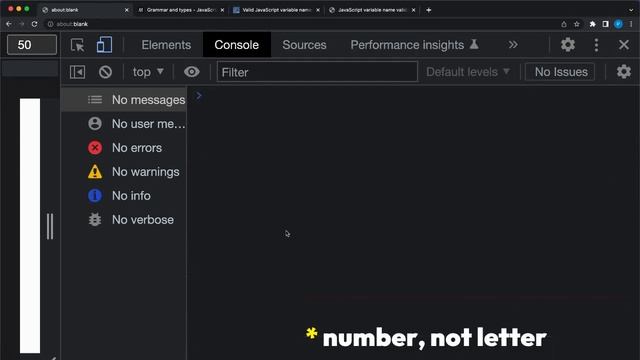Image resolution: width=640 pixels, height=360 pixels.
Task: Switch to Grammar and types browser tab
Action: [181, 10]
